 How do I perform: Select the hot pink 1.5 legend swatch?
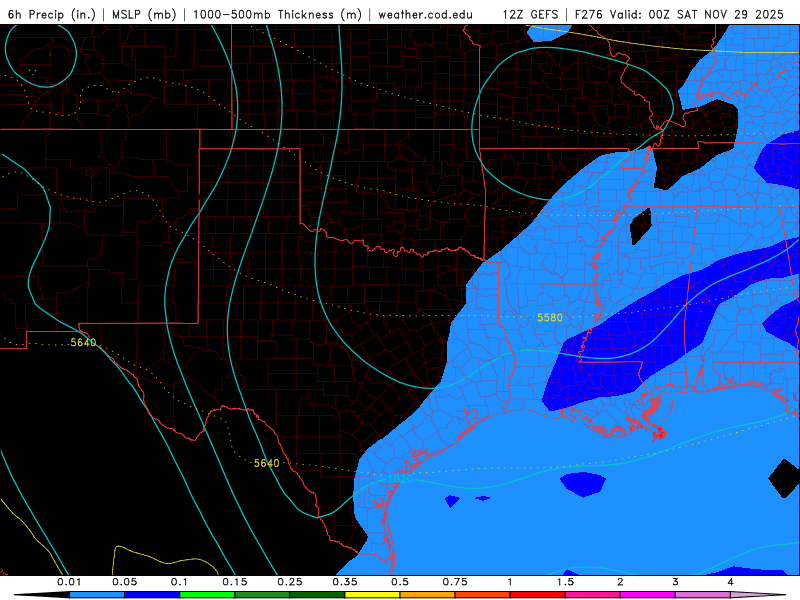pos(593,595)
